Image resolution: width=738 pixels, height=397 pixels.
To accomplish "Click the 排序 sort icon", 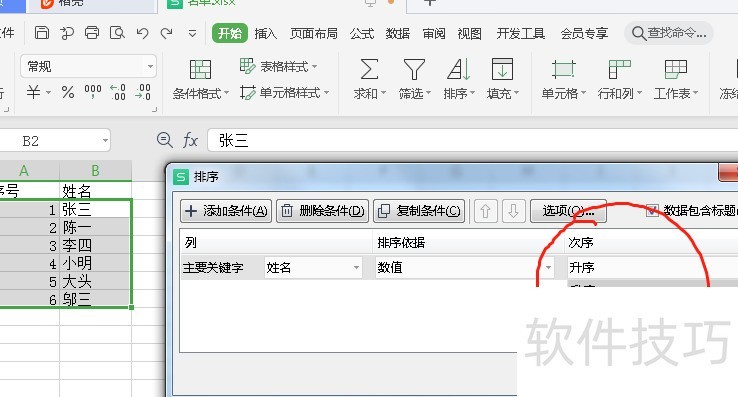I will tap(458, 69).
